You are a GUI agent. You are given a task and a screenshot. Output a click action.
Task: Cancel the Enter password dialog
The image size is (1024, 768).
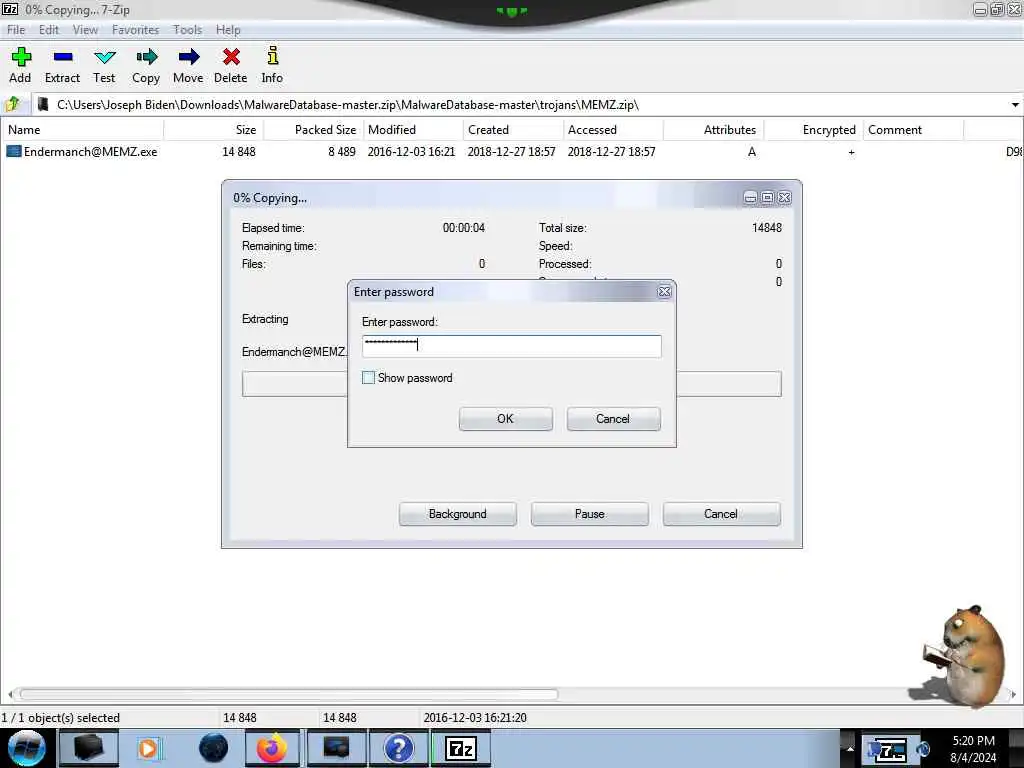pyautogui.click(x=613, y=419)
